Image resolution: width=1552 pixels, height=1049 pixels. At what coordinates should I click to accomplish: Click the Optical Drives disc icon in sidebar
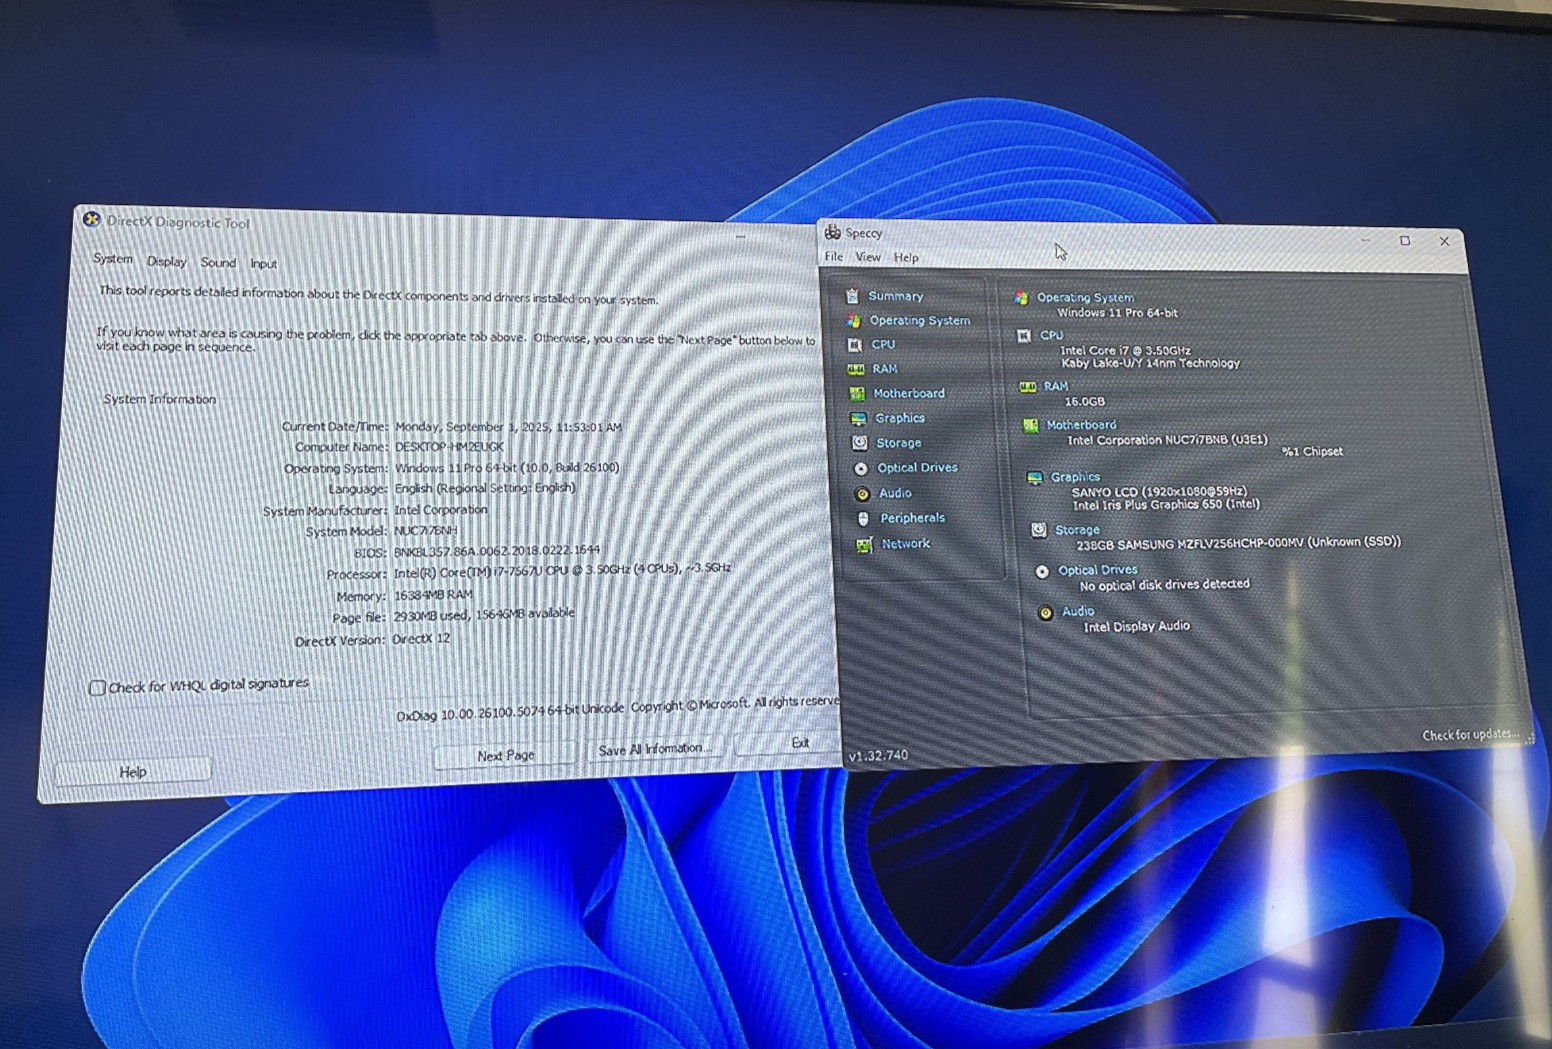[x=860, y=468]
